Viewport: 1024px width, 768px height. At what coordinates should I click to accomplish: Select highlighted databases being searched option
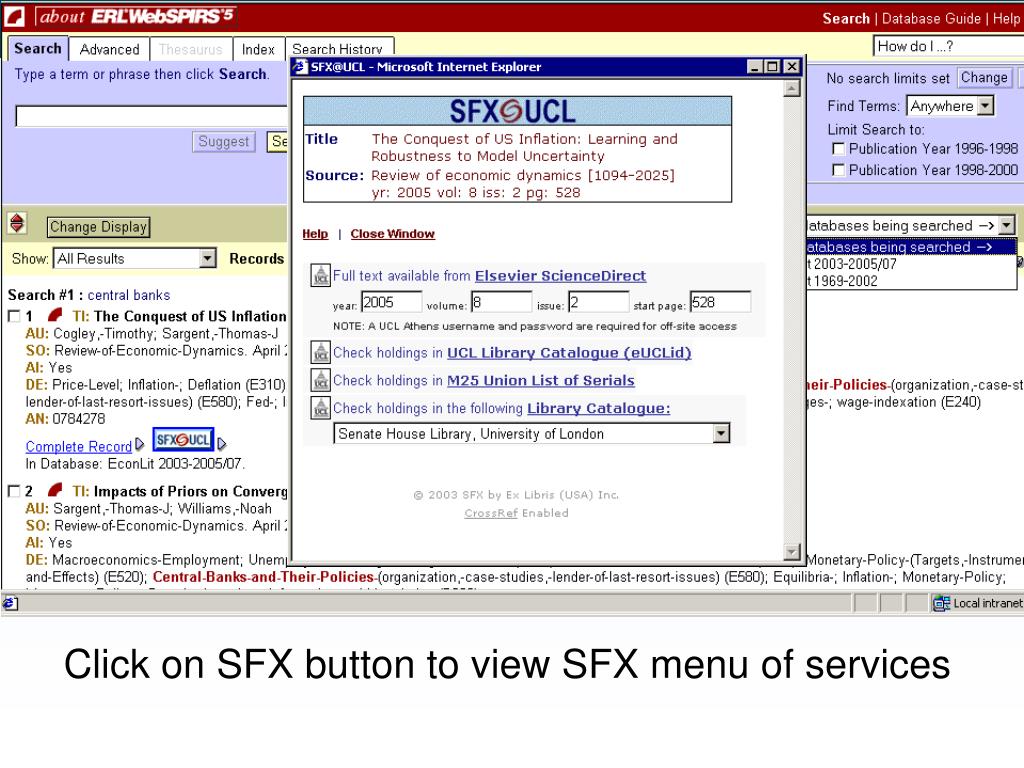coord(911,247)
